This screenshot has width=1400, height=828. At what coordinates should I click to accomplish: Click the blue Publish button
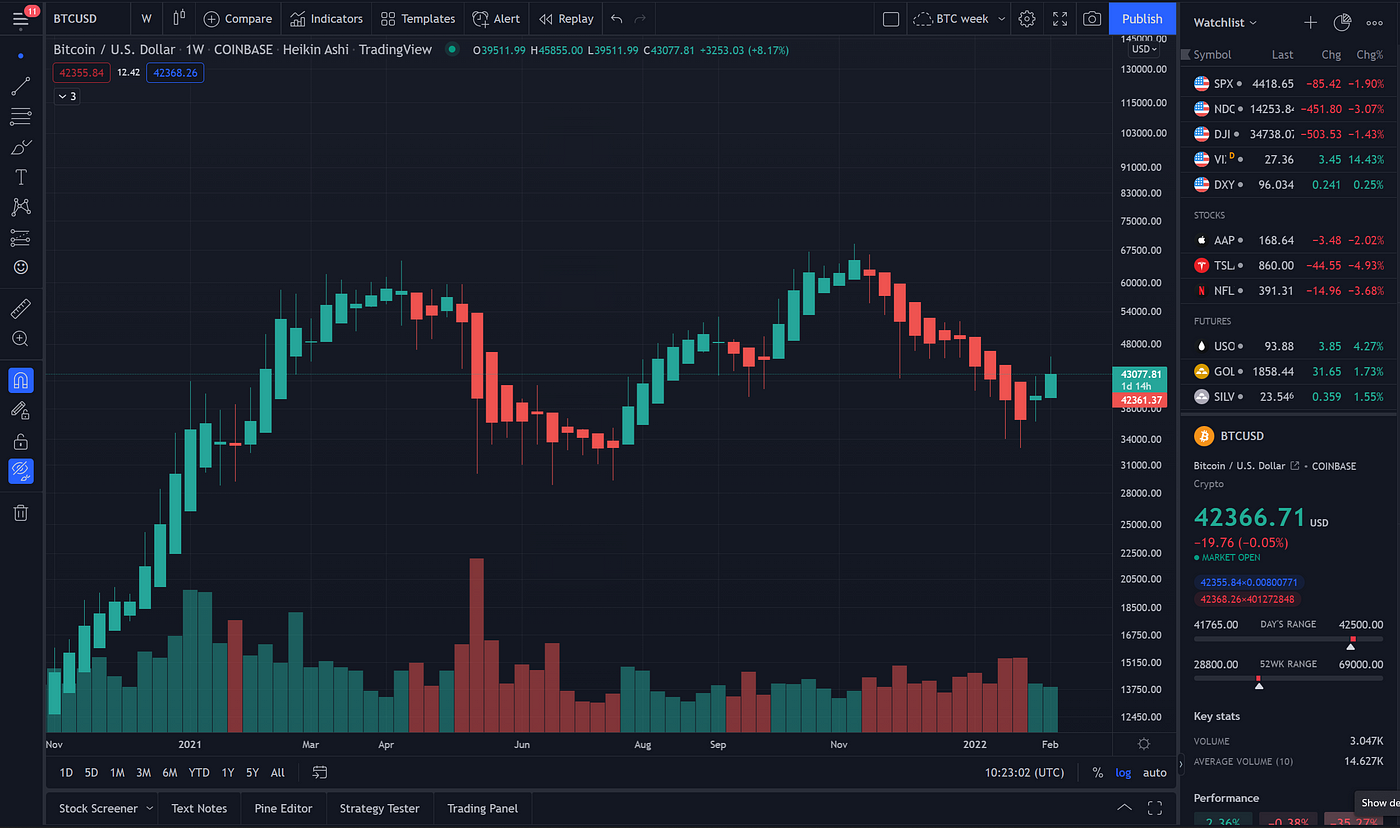(1142, 18)
